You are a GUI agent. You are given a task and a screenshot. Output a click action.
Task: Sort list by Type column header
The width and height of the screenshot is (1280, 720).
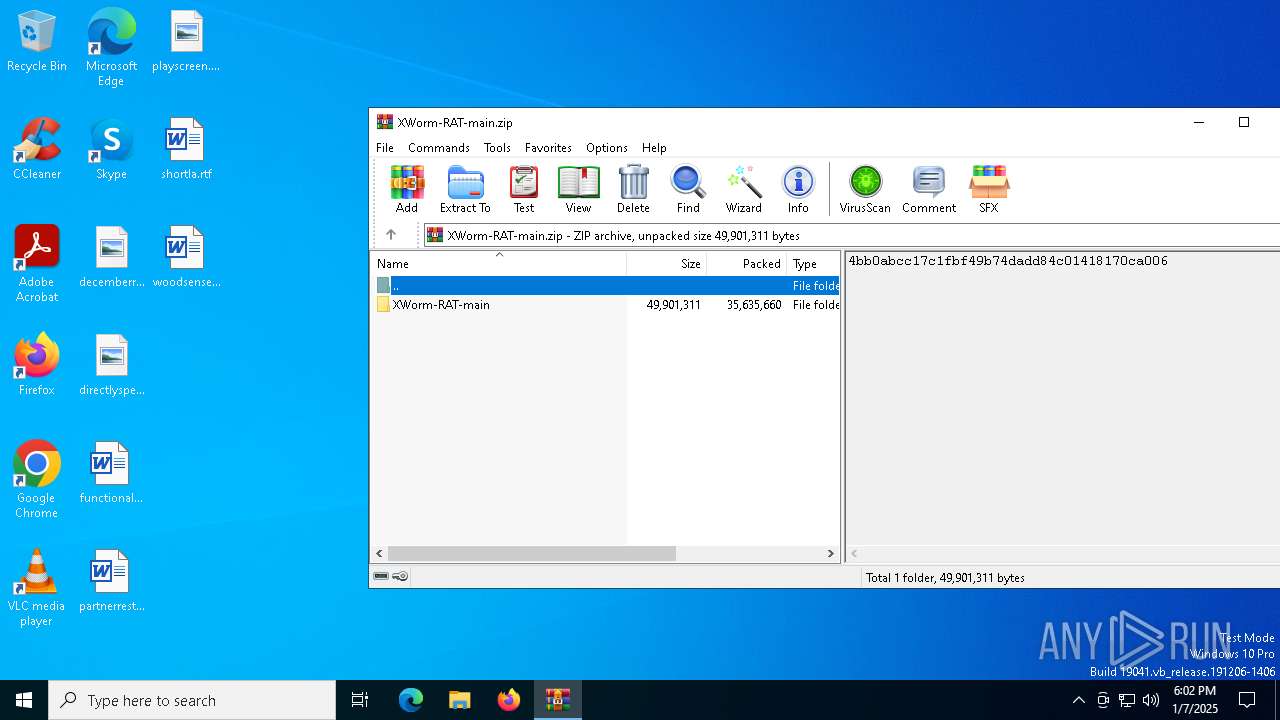coord(813,264)
